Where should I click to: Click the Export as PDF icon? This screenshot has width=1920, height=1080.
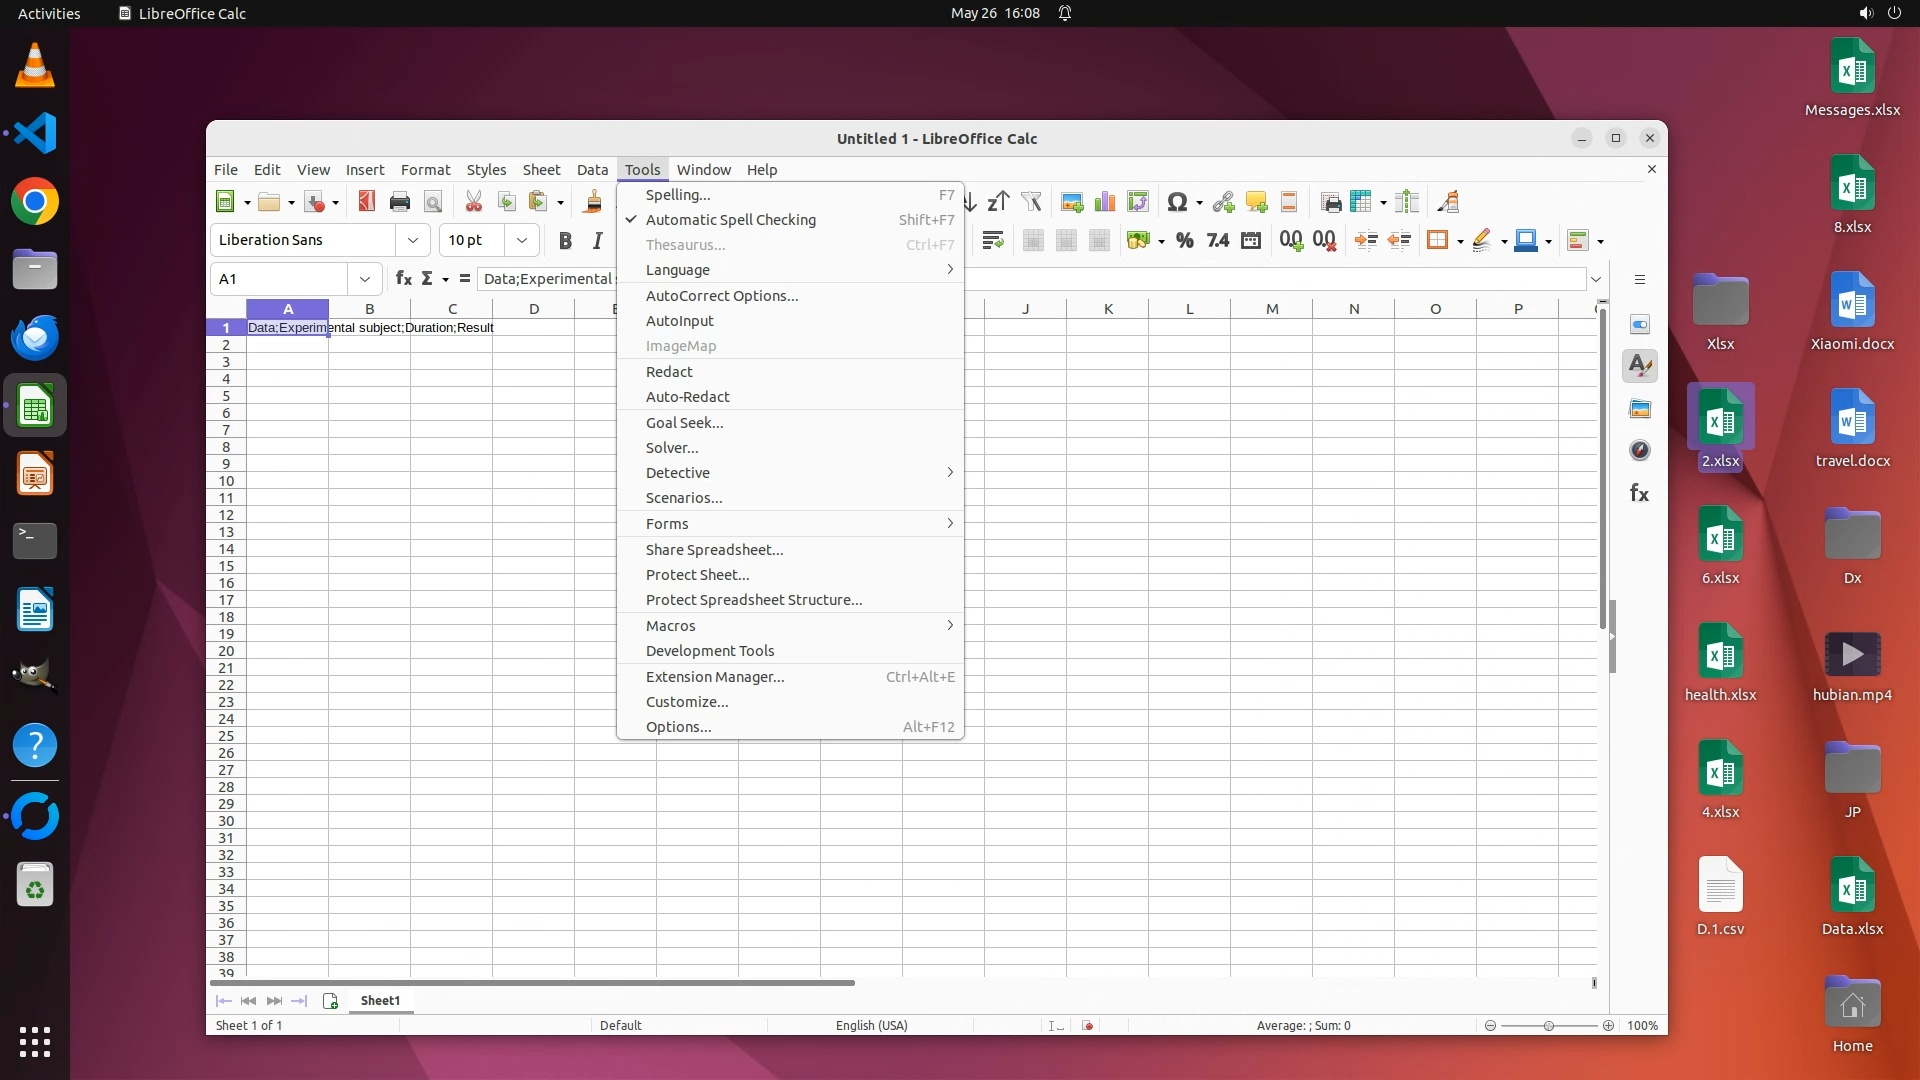pyautogui.click(x=366, y=202)
